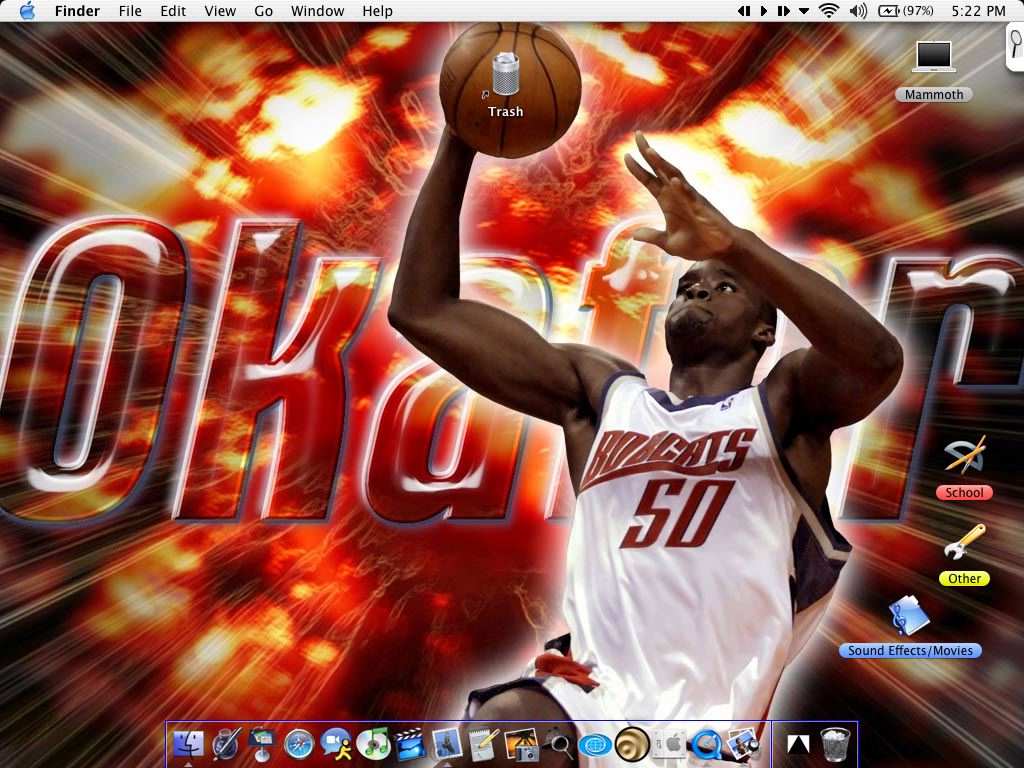
Task: Click play in menu bar controller
Action: (x=763, y=10)
